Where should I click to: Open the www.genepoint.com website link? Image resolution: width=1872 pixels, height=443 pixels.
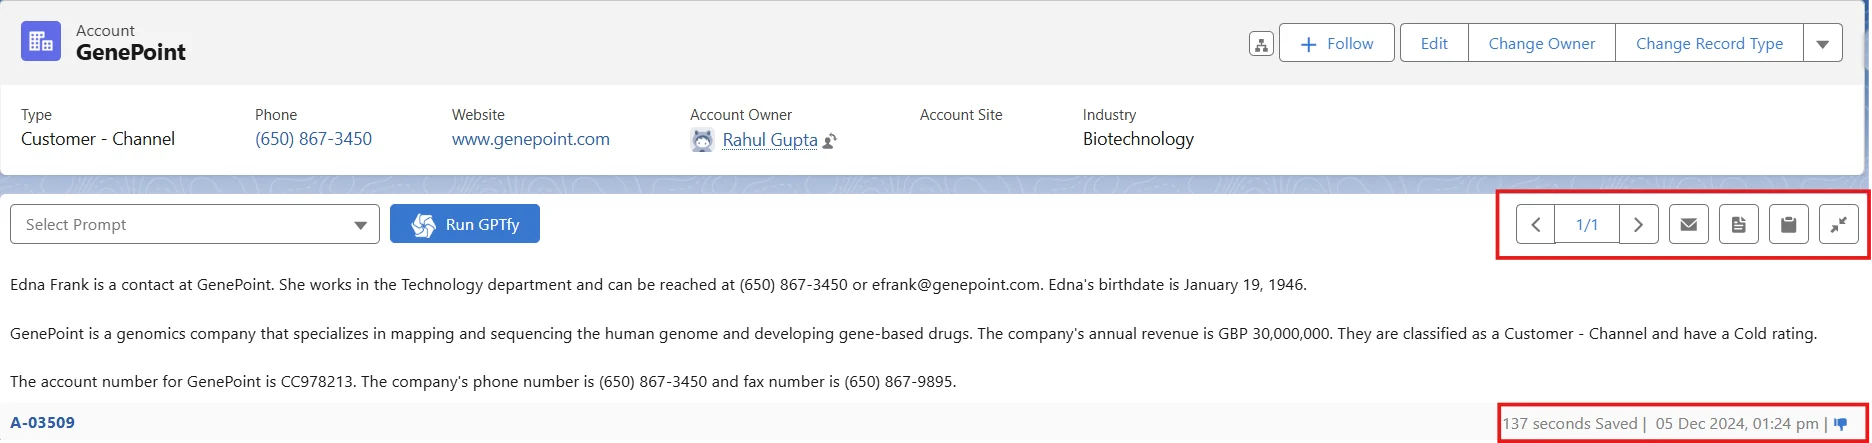pos(531,139)
